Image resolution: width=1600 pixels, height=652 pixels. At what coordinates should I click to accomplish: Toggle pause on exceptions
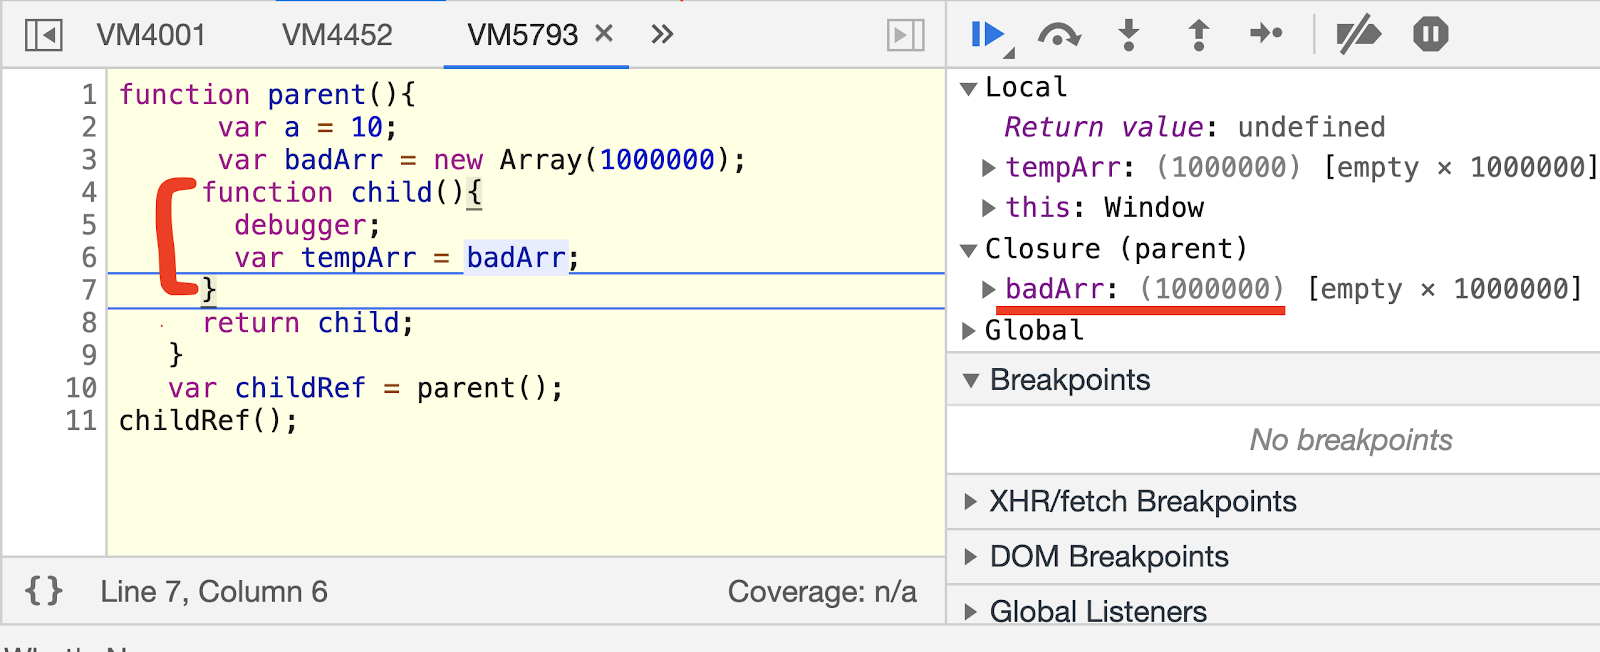(x=1431, y=34)
